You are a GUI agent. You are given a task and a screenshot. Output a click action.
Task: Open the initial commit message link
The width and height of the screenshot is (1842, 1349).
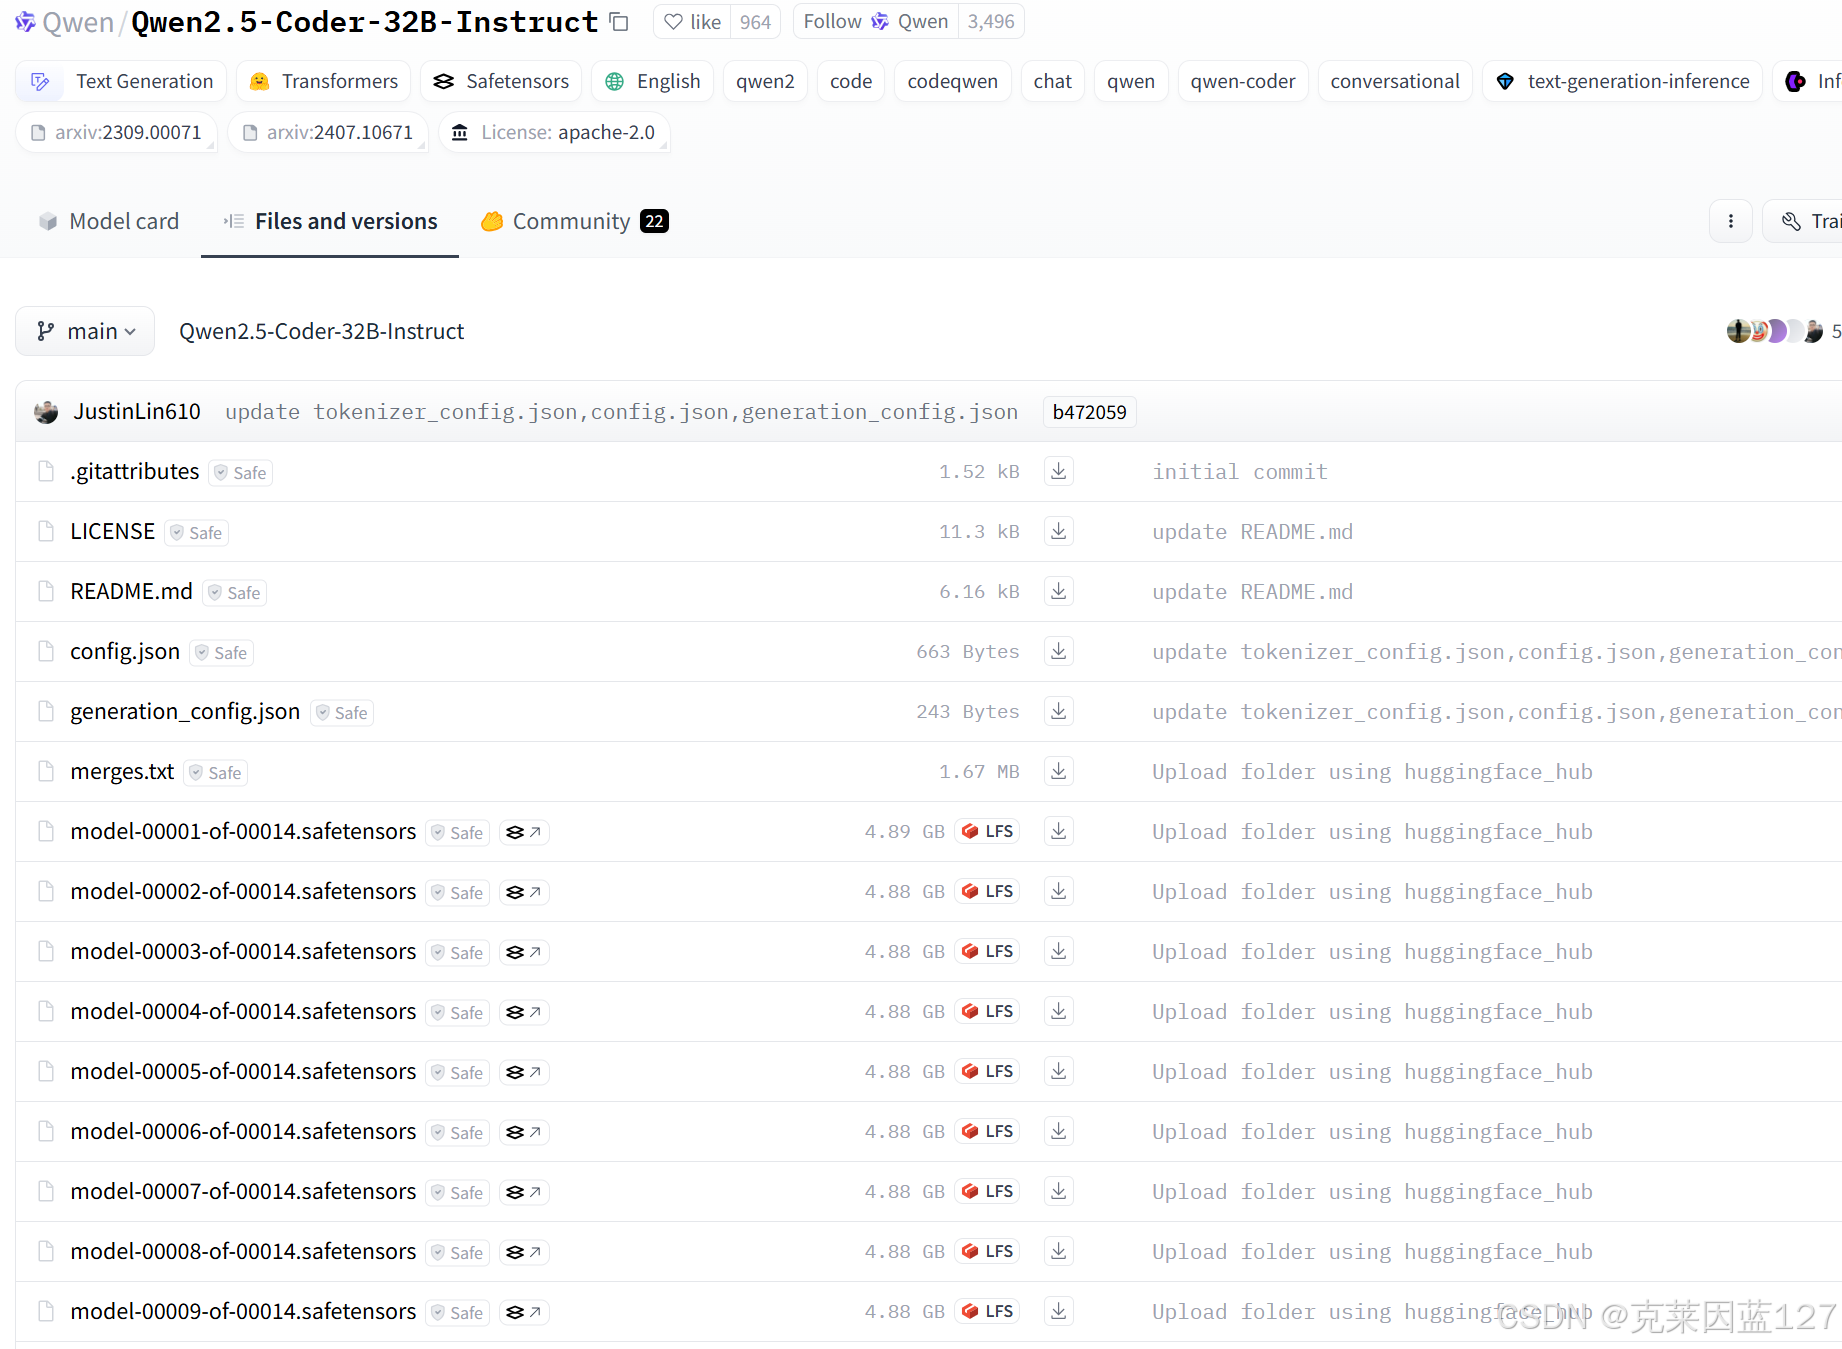pyautogui.click(x=1240, y=471)
